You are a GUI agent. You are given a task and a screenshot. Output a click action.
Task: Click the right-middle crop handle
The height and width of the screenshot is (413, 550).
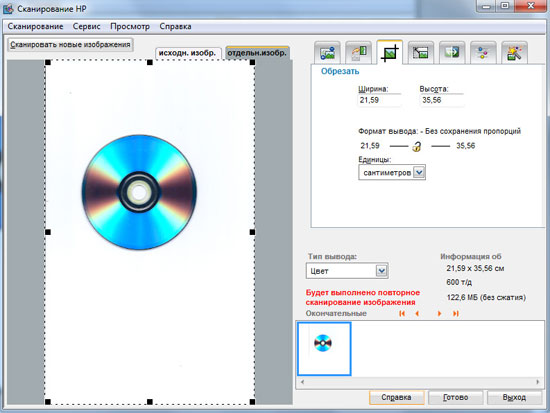tap(252, 232)
